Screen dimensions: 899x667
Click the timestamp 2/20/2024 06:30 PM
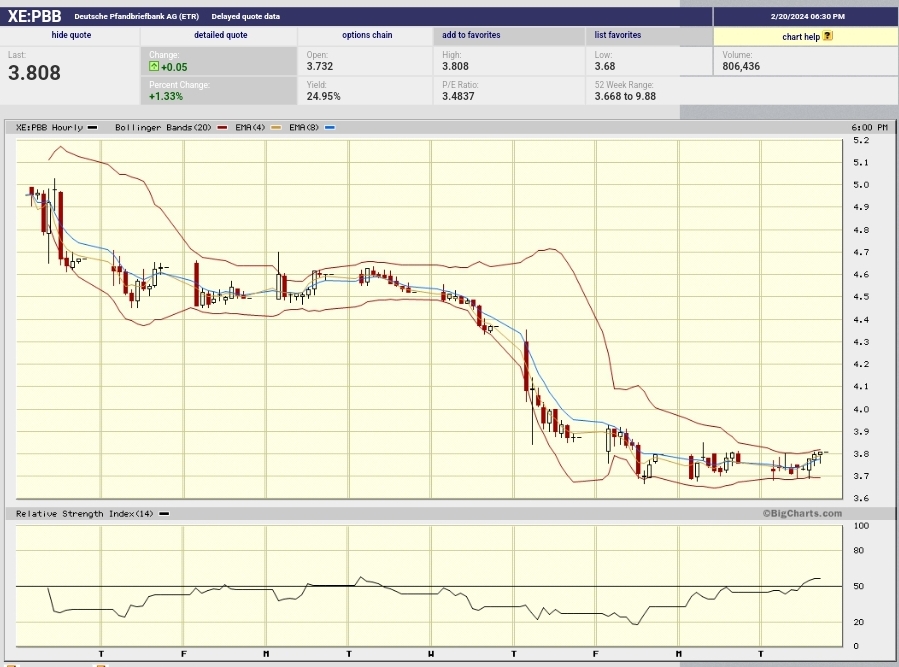pyautogui.click(x=807, y=17)
